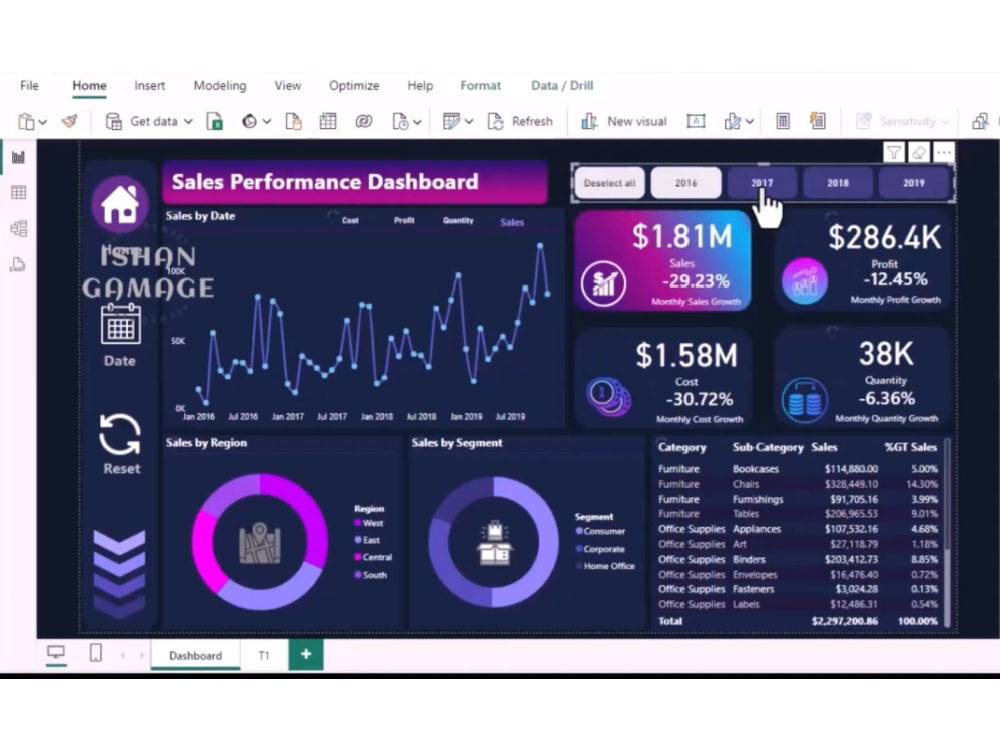Open DAX query view in left sidebar
1000x750 pixels.
[18, 264]
